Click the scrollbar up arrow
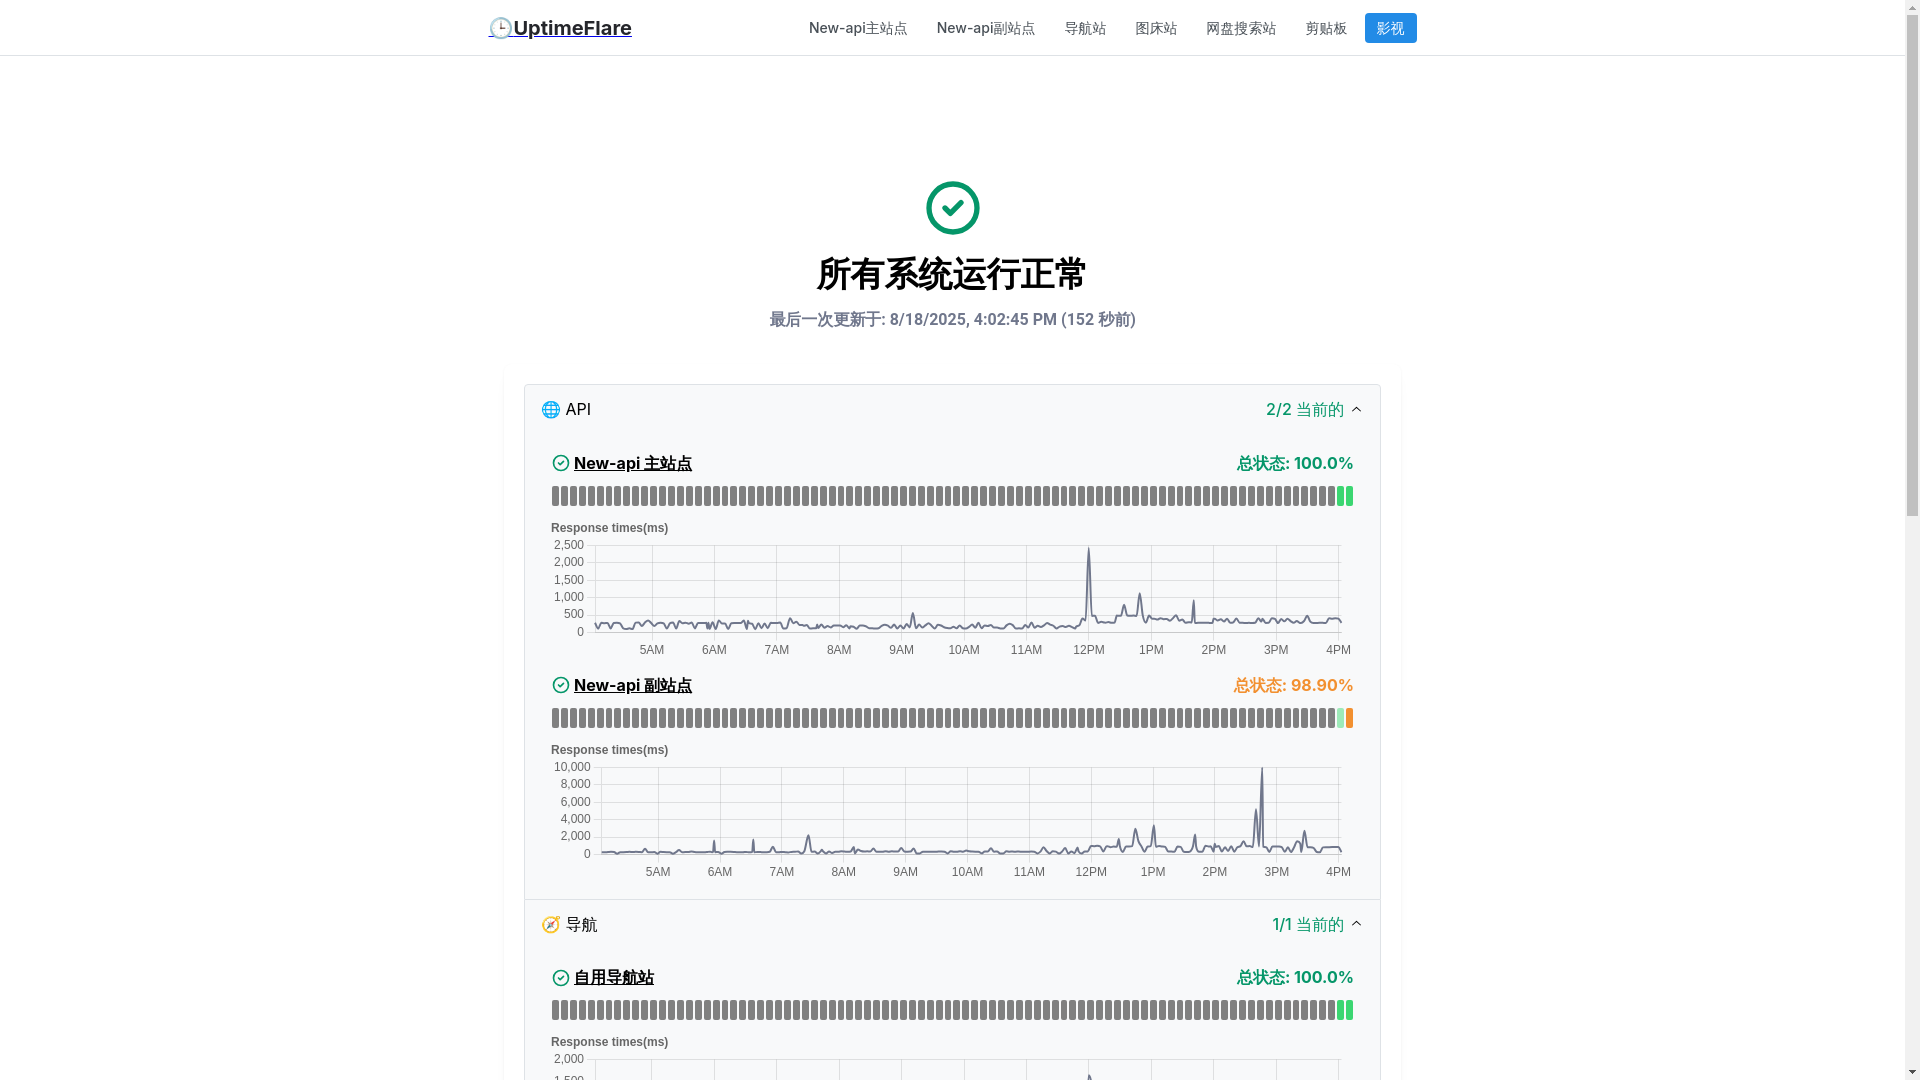The width and height of the screenshot is (1920, 1080). click(1912, 7)
